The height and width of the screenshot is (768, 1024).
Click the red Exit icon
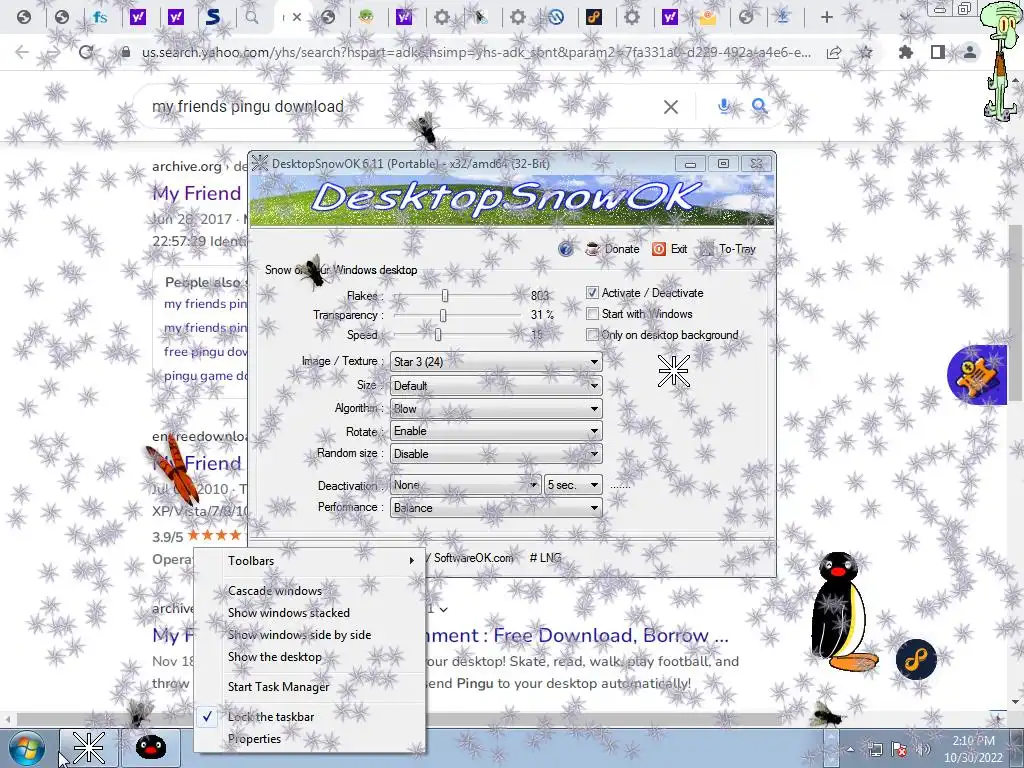coord(659,249)
